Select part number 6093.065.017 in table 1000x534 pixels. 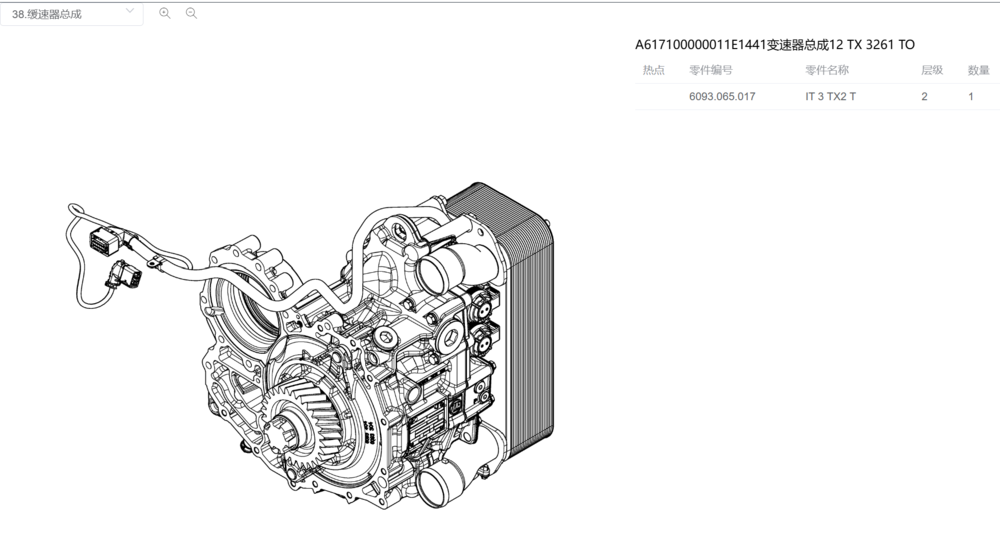pos(722,97)
